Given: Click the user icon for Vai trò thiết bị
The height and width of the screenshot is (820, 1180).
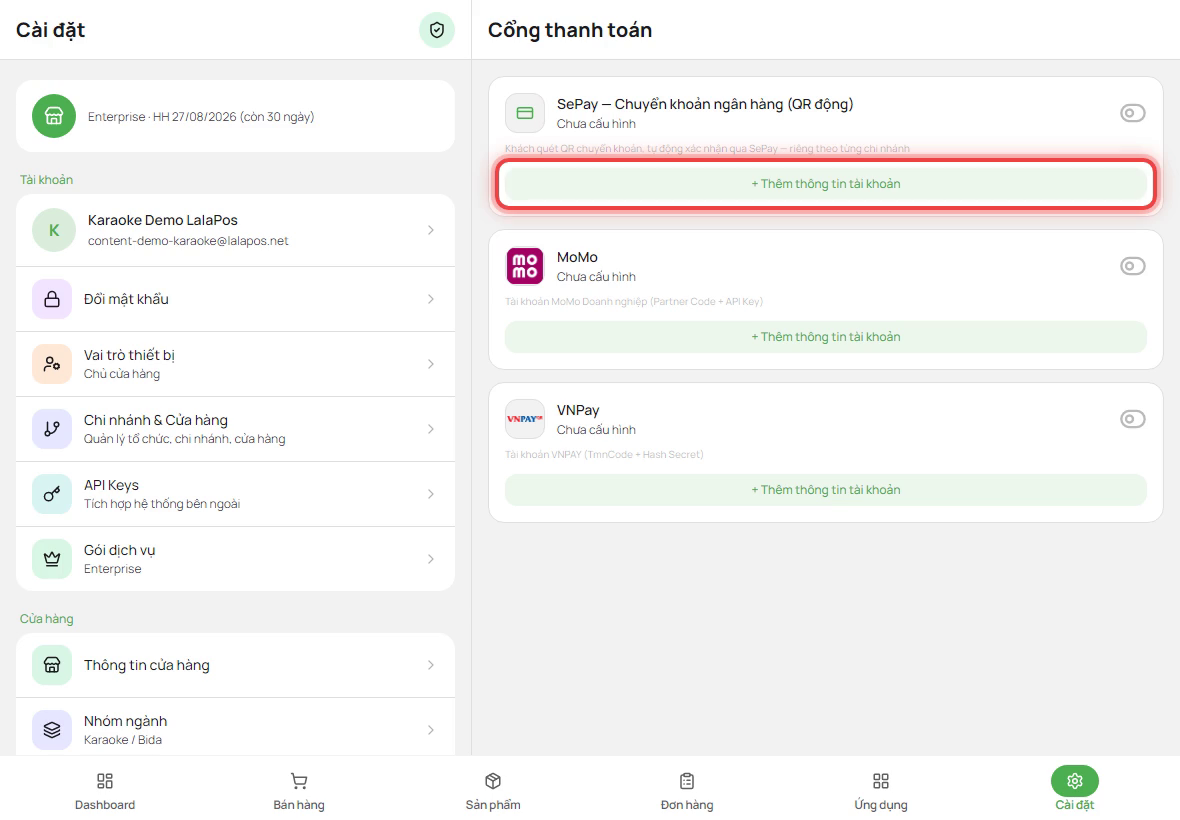Looking at the screenshot, I should tap(52, 364).
